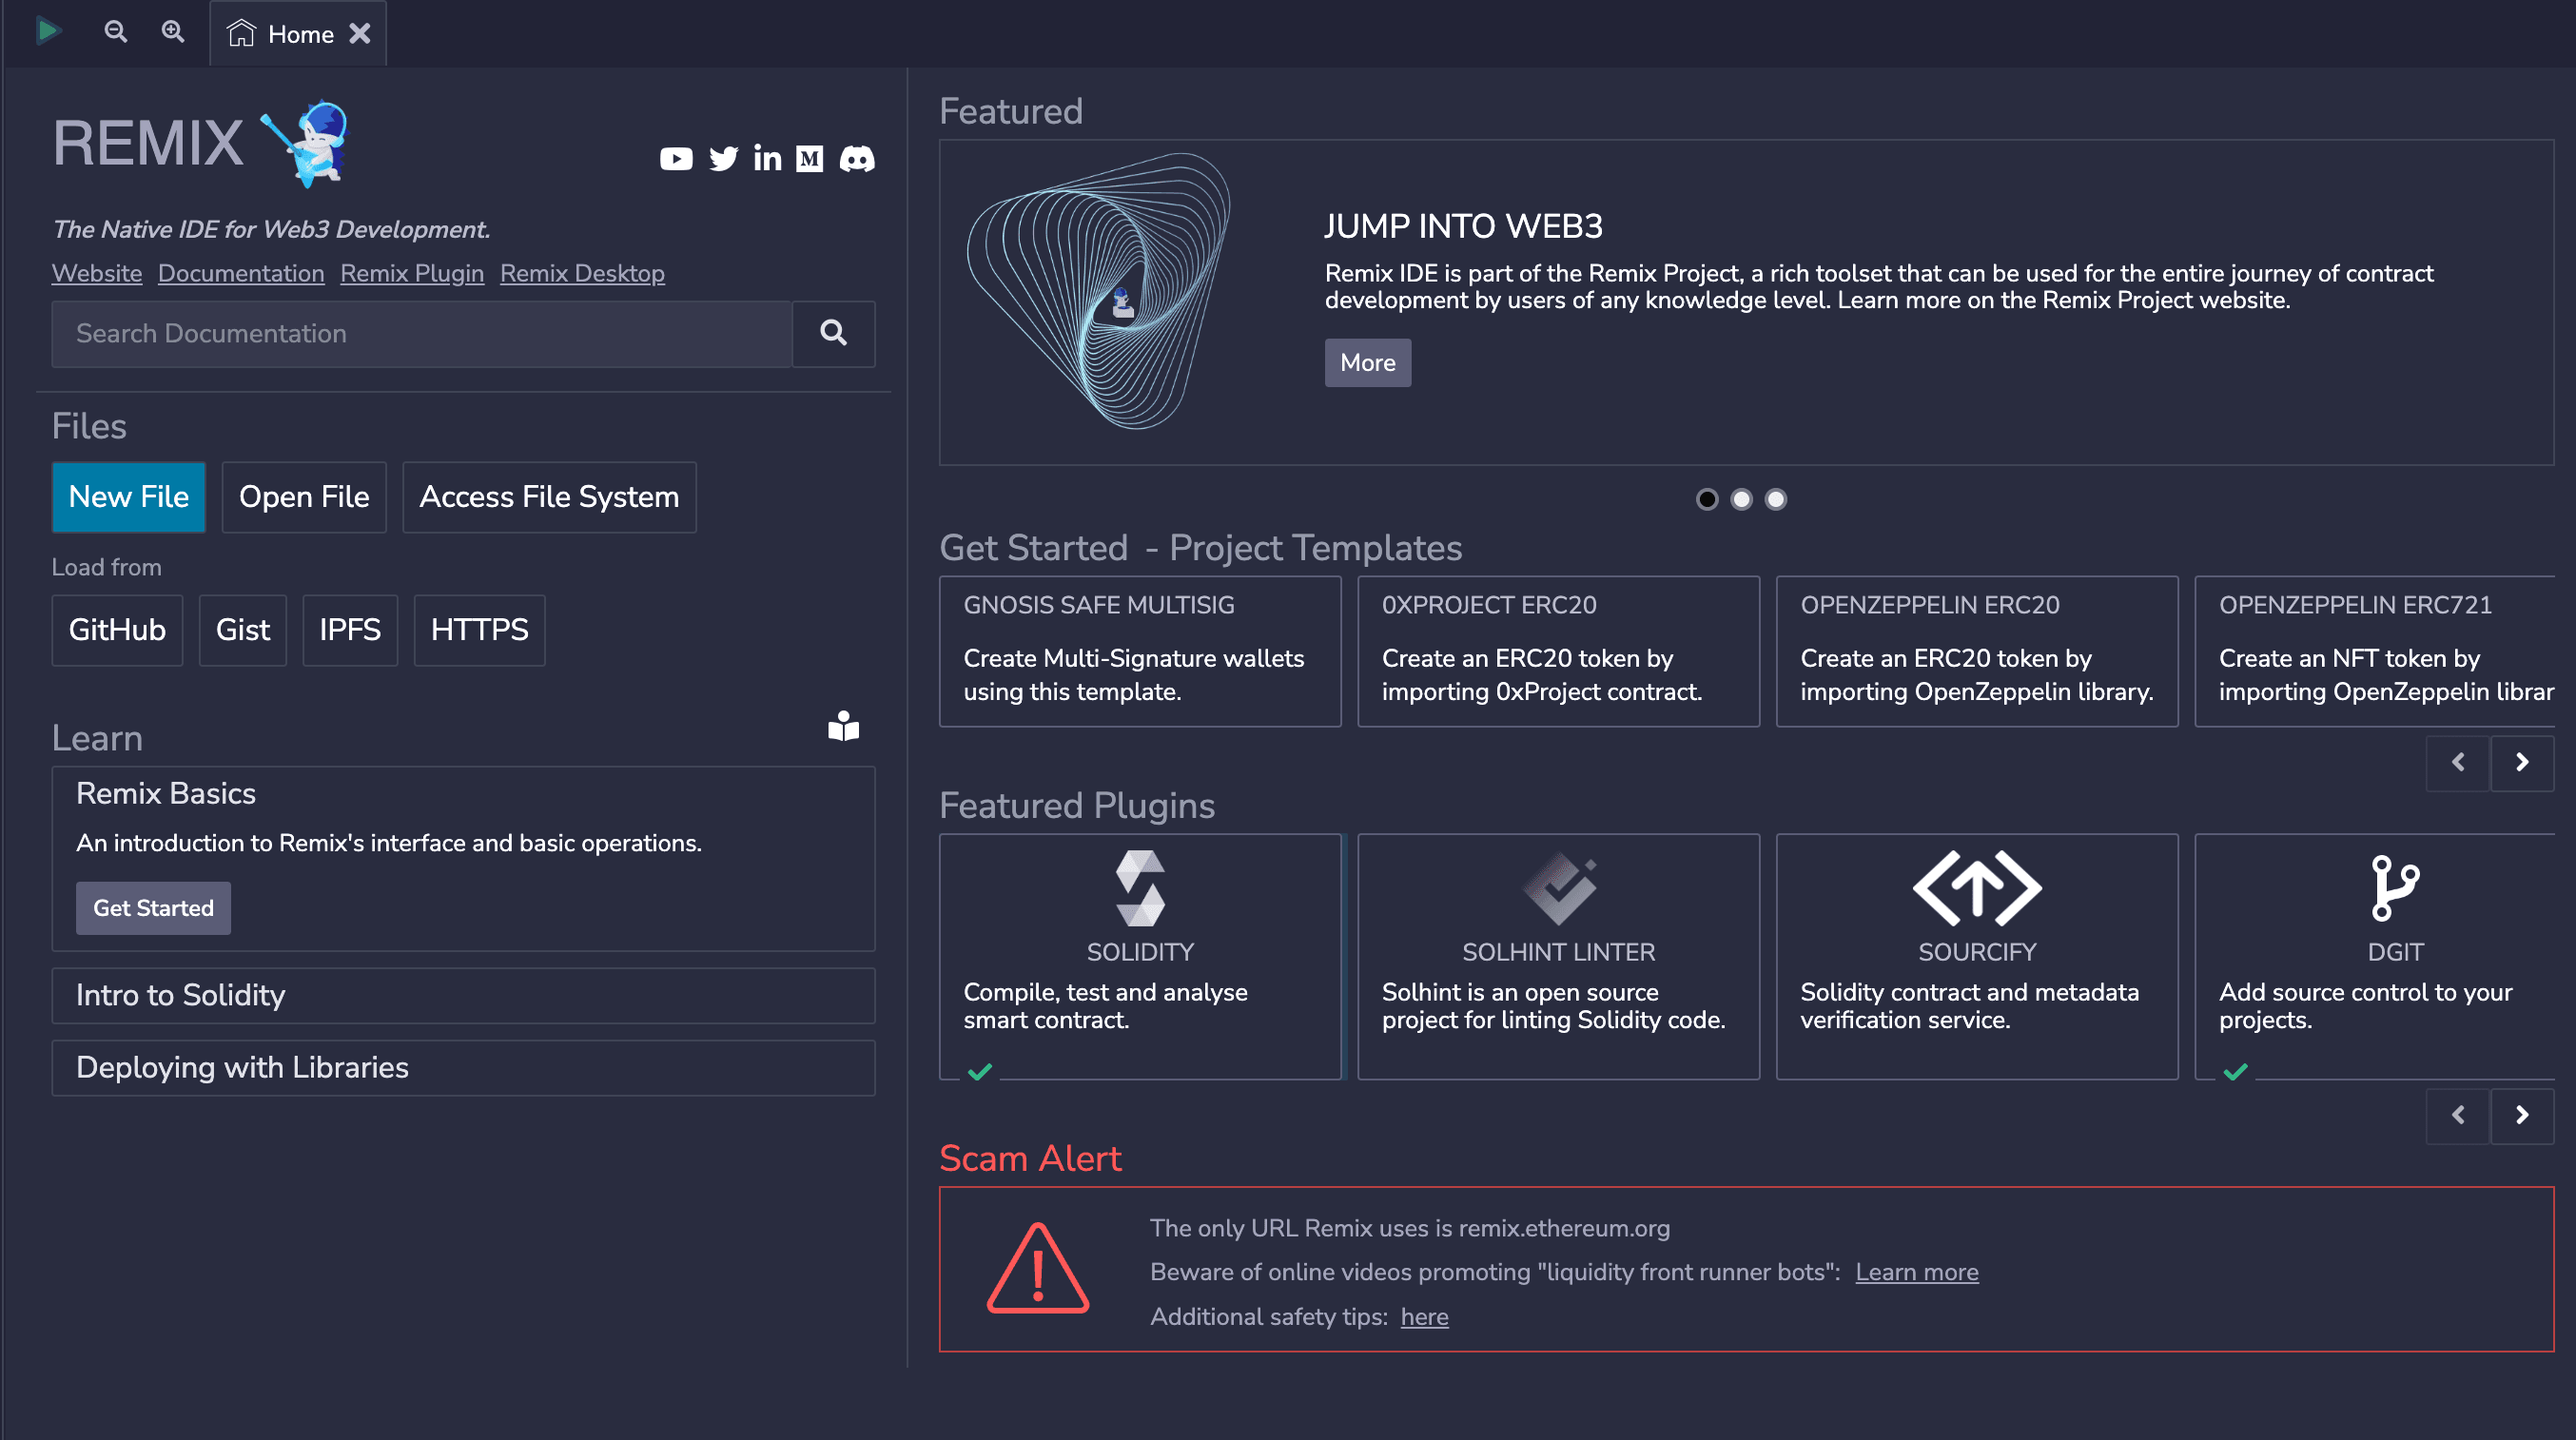This screenshot has width=2576, height=1440.
Task: Select the second featured carousel dot
Action: (1741, 499)
